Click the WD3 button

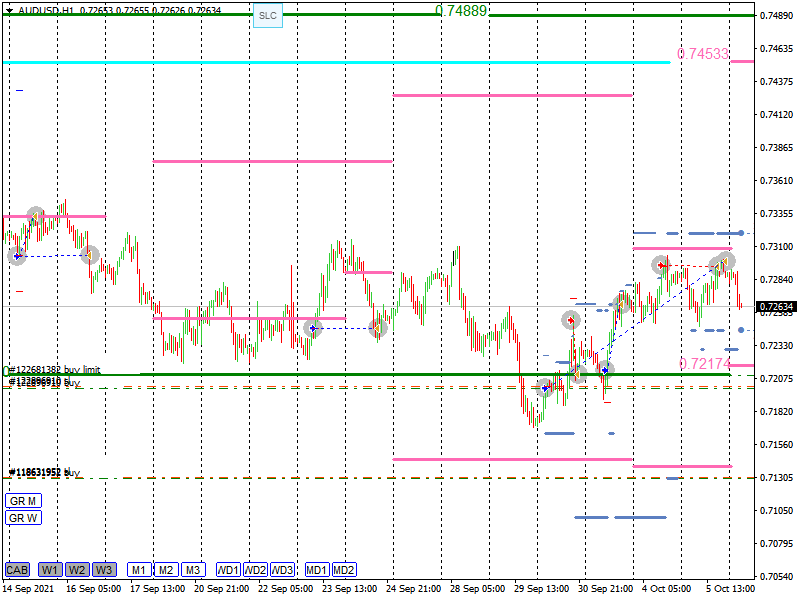[282, 570]
